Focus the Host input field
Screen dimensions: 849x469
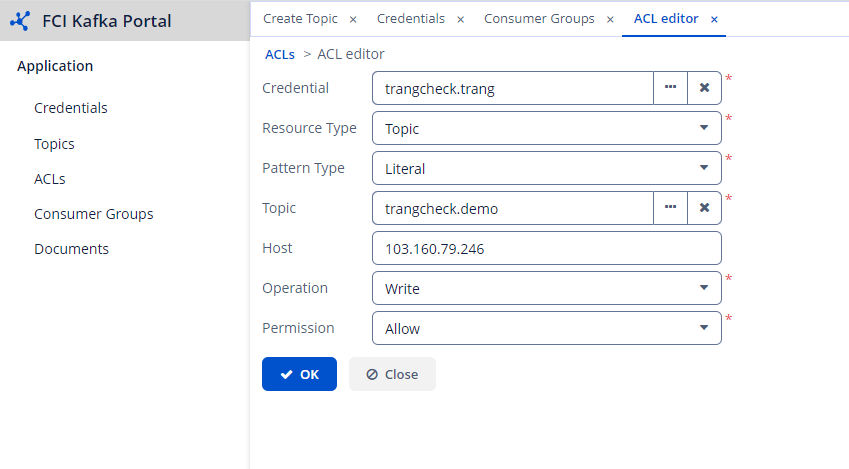[546, 248]
